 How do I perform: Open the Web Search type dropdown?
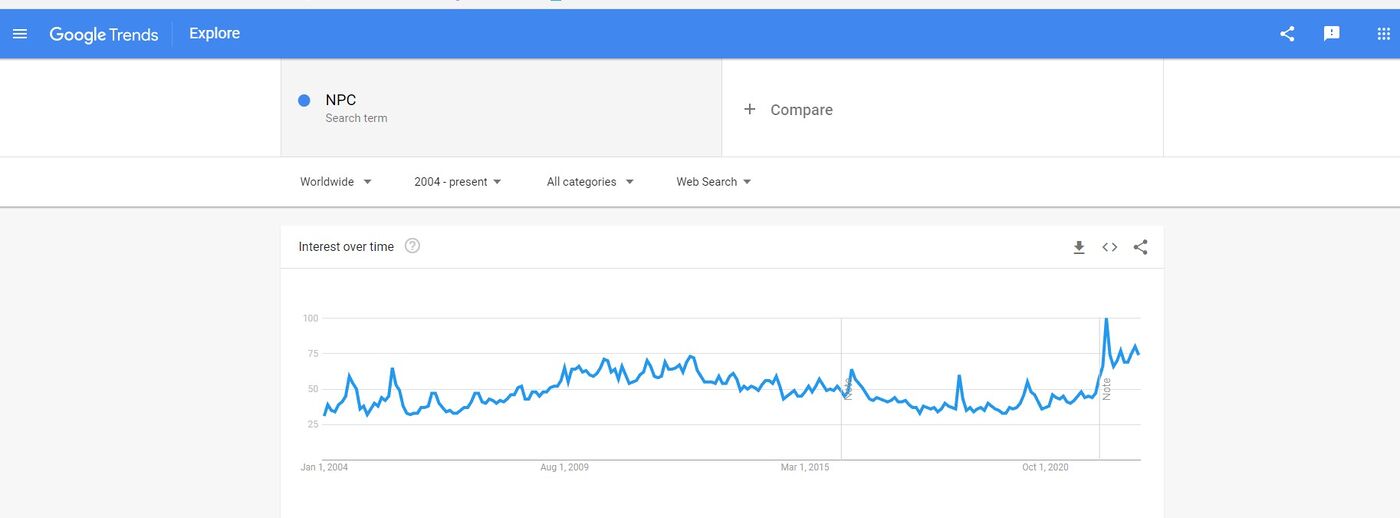(714, 182)
